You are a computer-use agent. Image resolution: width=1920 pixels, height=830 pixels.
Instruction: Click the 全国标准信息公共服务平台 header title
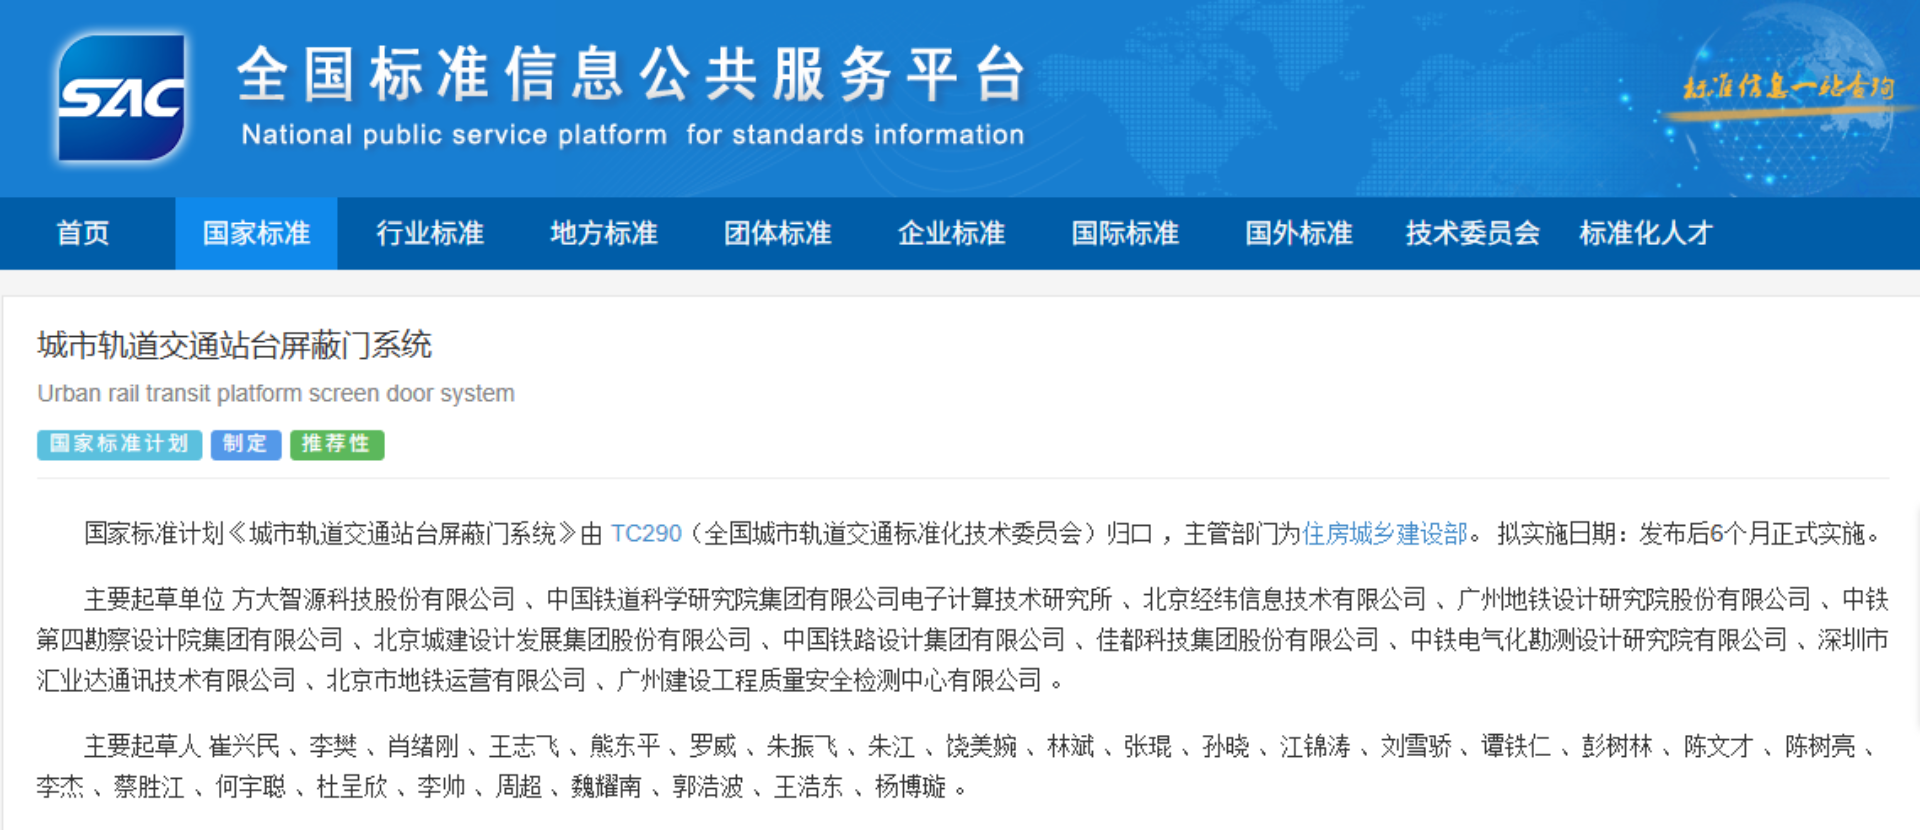(x=632, y=75)
